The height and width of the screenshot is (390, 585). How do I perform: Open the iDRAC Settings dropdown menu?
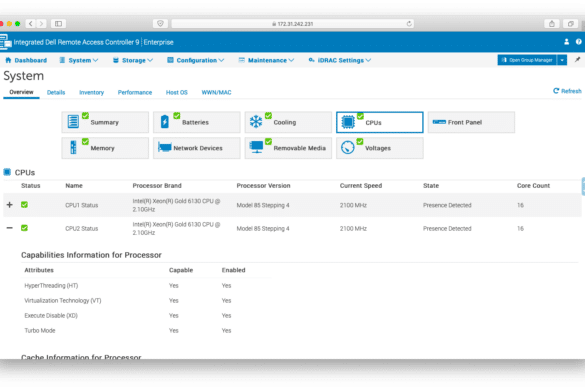(340, 60)
